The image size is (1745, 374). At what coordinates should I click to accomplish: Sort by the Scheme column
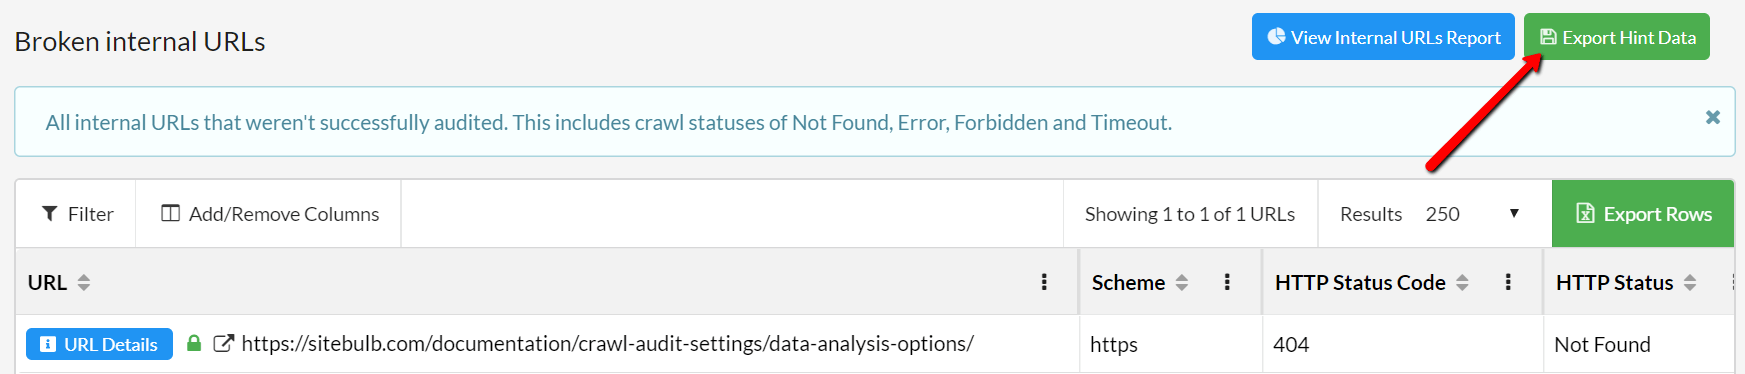(x=1182, y=283)
